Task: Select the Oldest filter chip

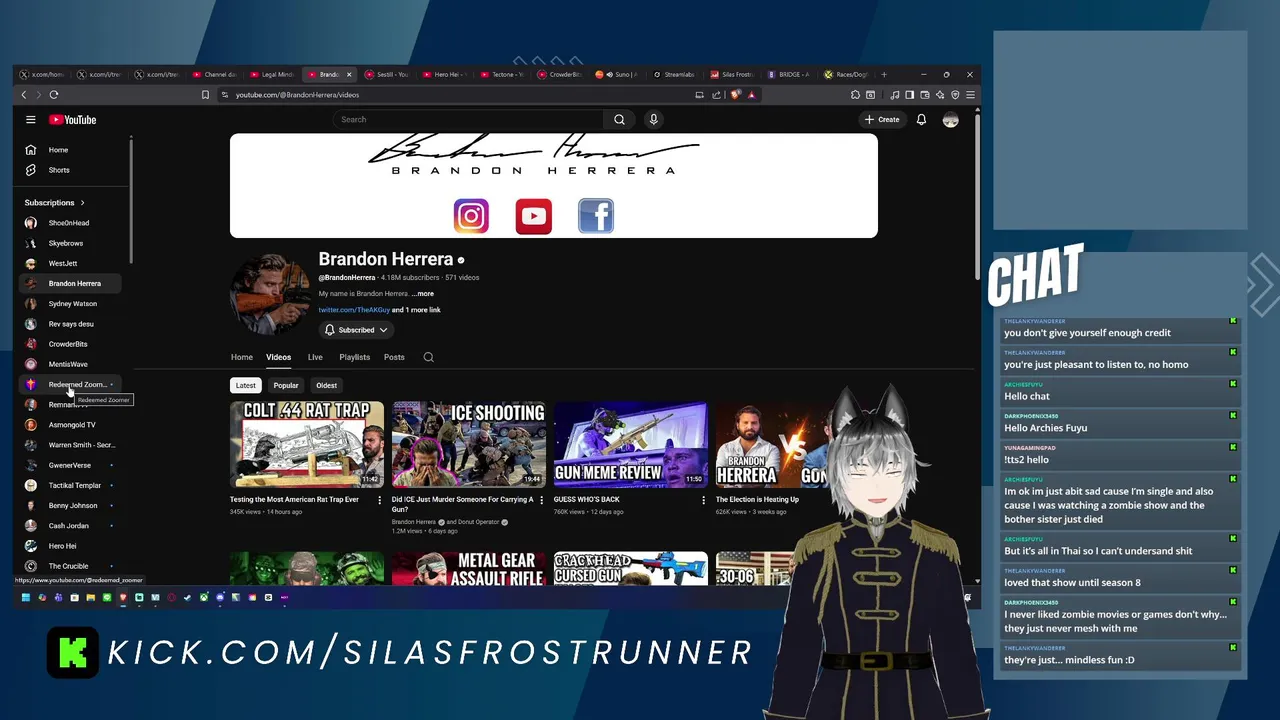Action: click(x=327, y=385)
